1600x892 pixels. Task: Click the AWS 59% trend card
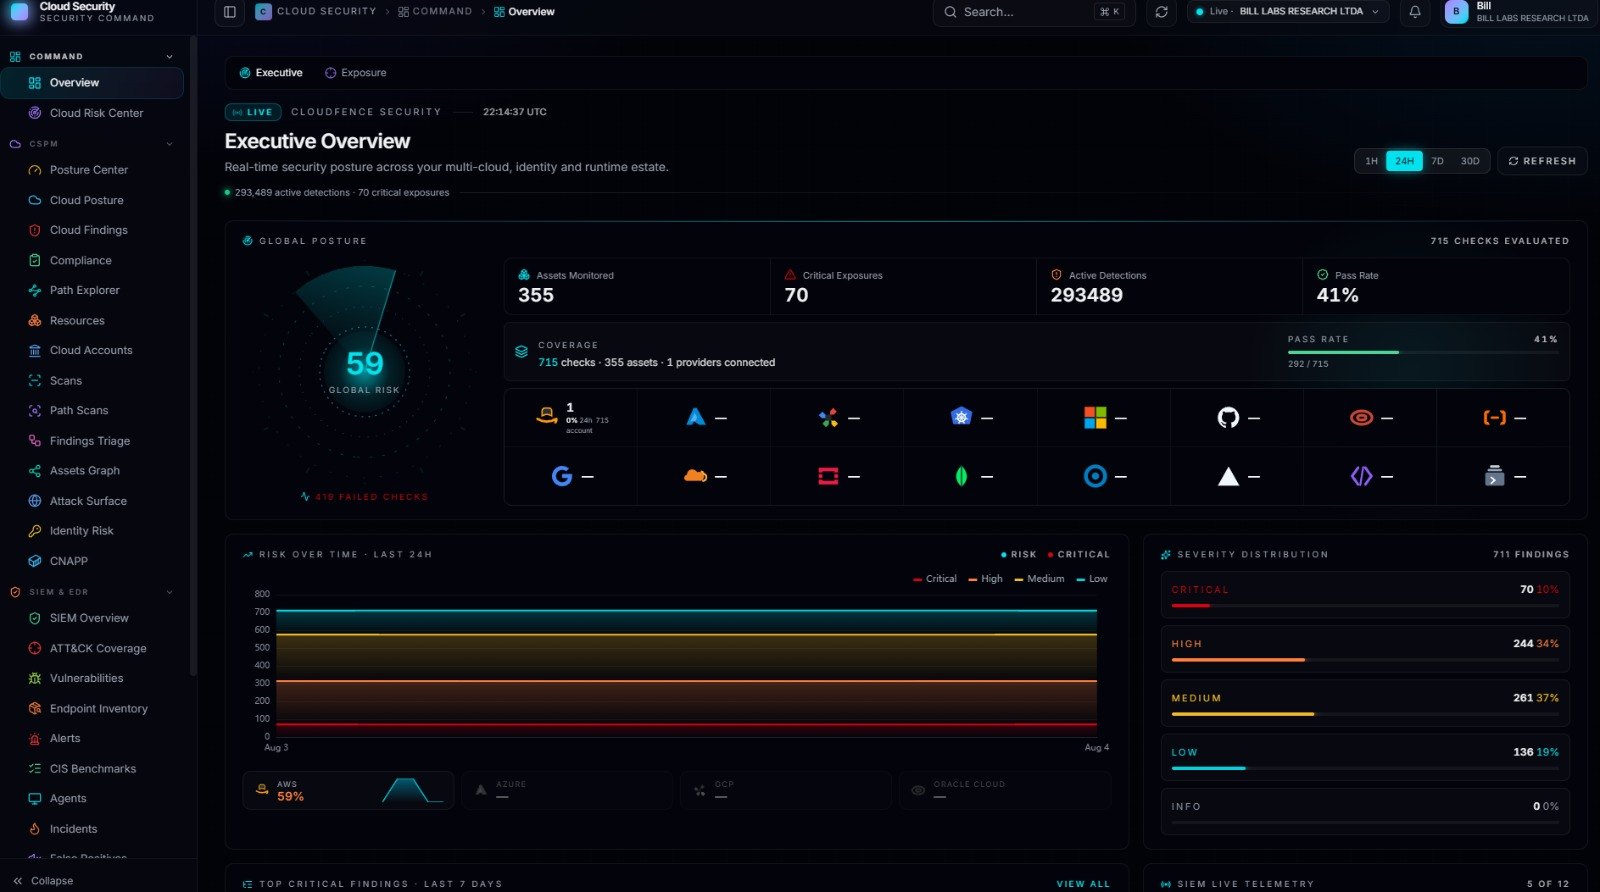click(348, 790)
